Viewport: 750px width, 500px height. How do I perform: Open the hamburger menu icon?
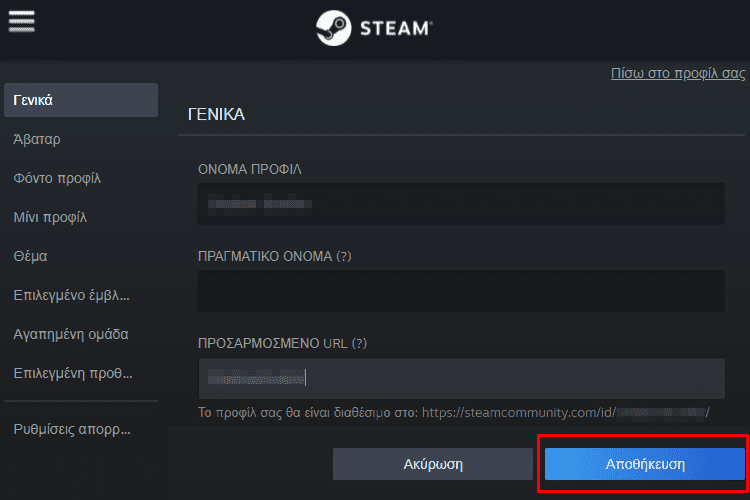[22, 21]
